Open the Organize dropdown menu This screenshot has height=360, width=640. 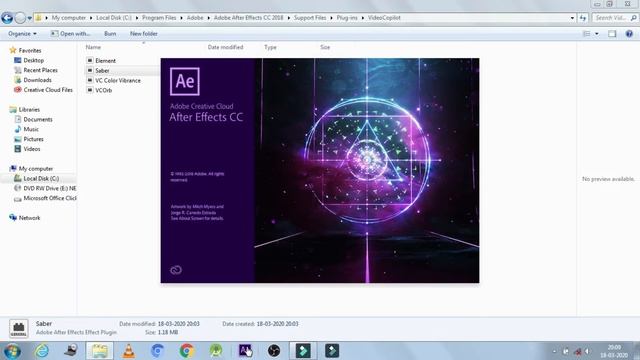(22, 34)
